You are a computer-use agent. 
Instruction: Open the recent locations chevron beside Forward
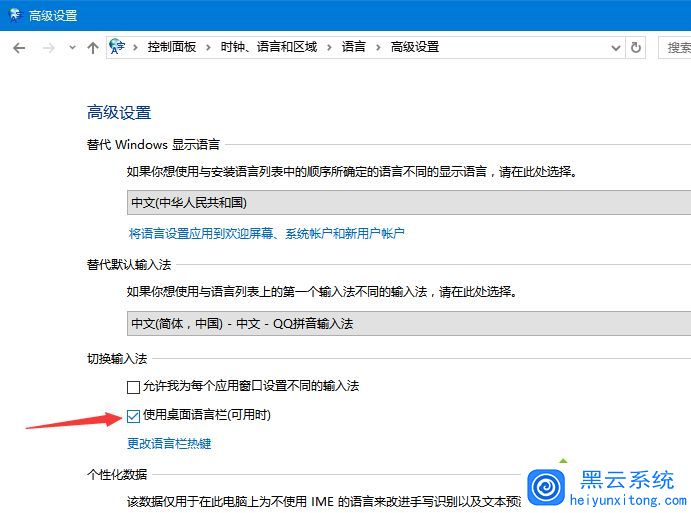[71, 47]
